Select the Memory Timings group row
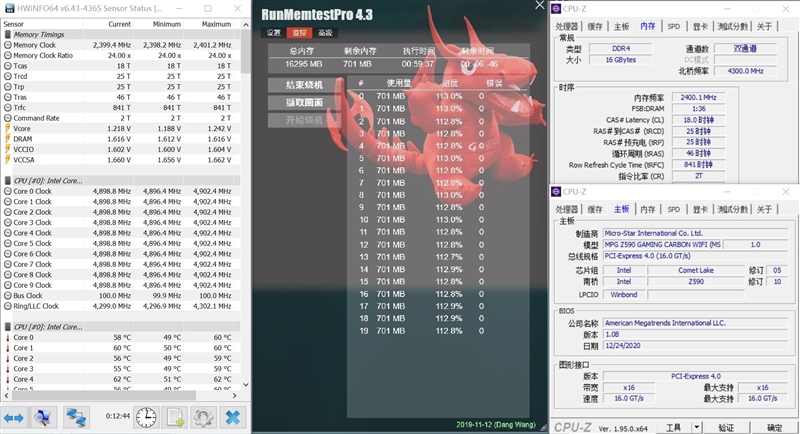Image resolution: width=800 pixels, height=434 pixels. [x=121, y=35]
